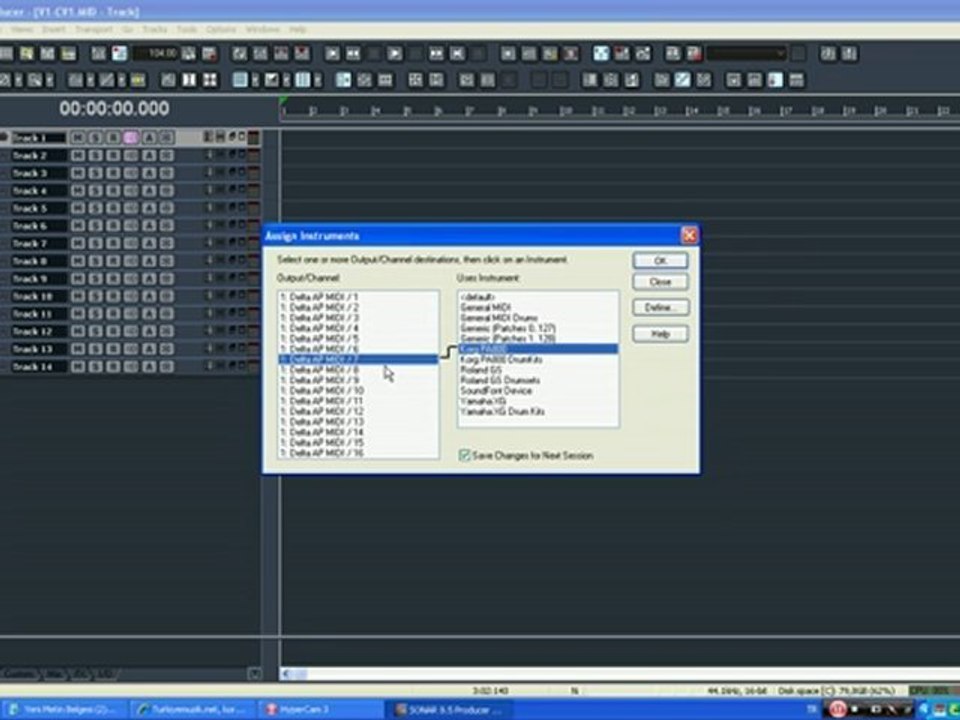Click measure 5 on the time ruler
Image resolution: width=960 pixels, height=720 pixels.
point(407,111)
